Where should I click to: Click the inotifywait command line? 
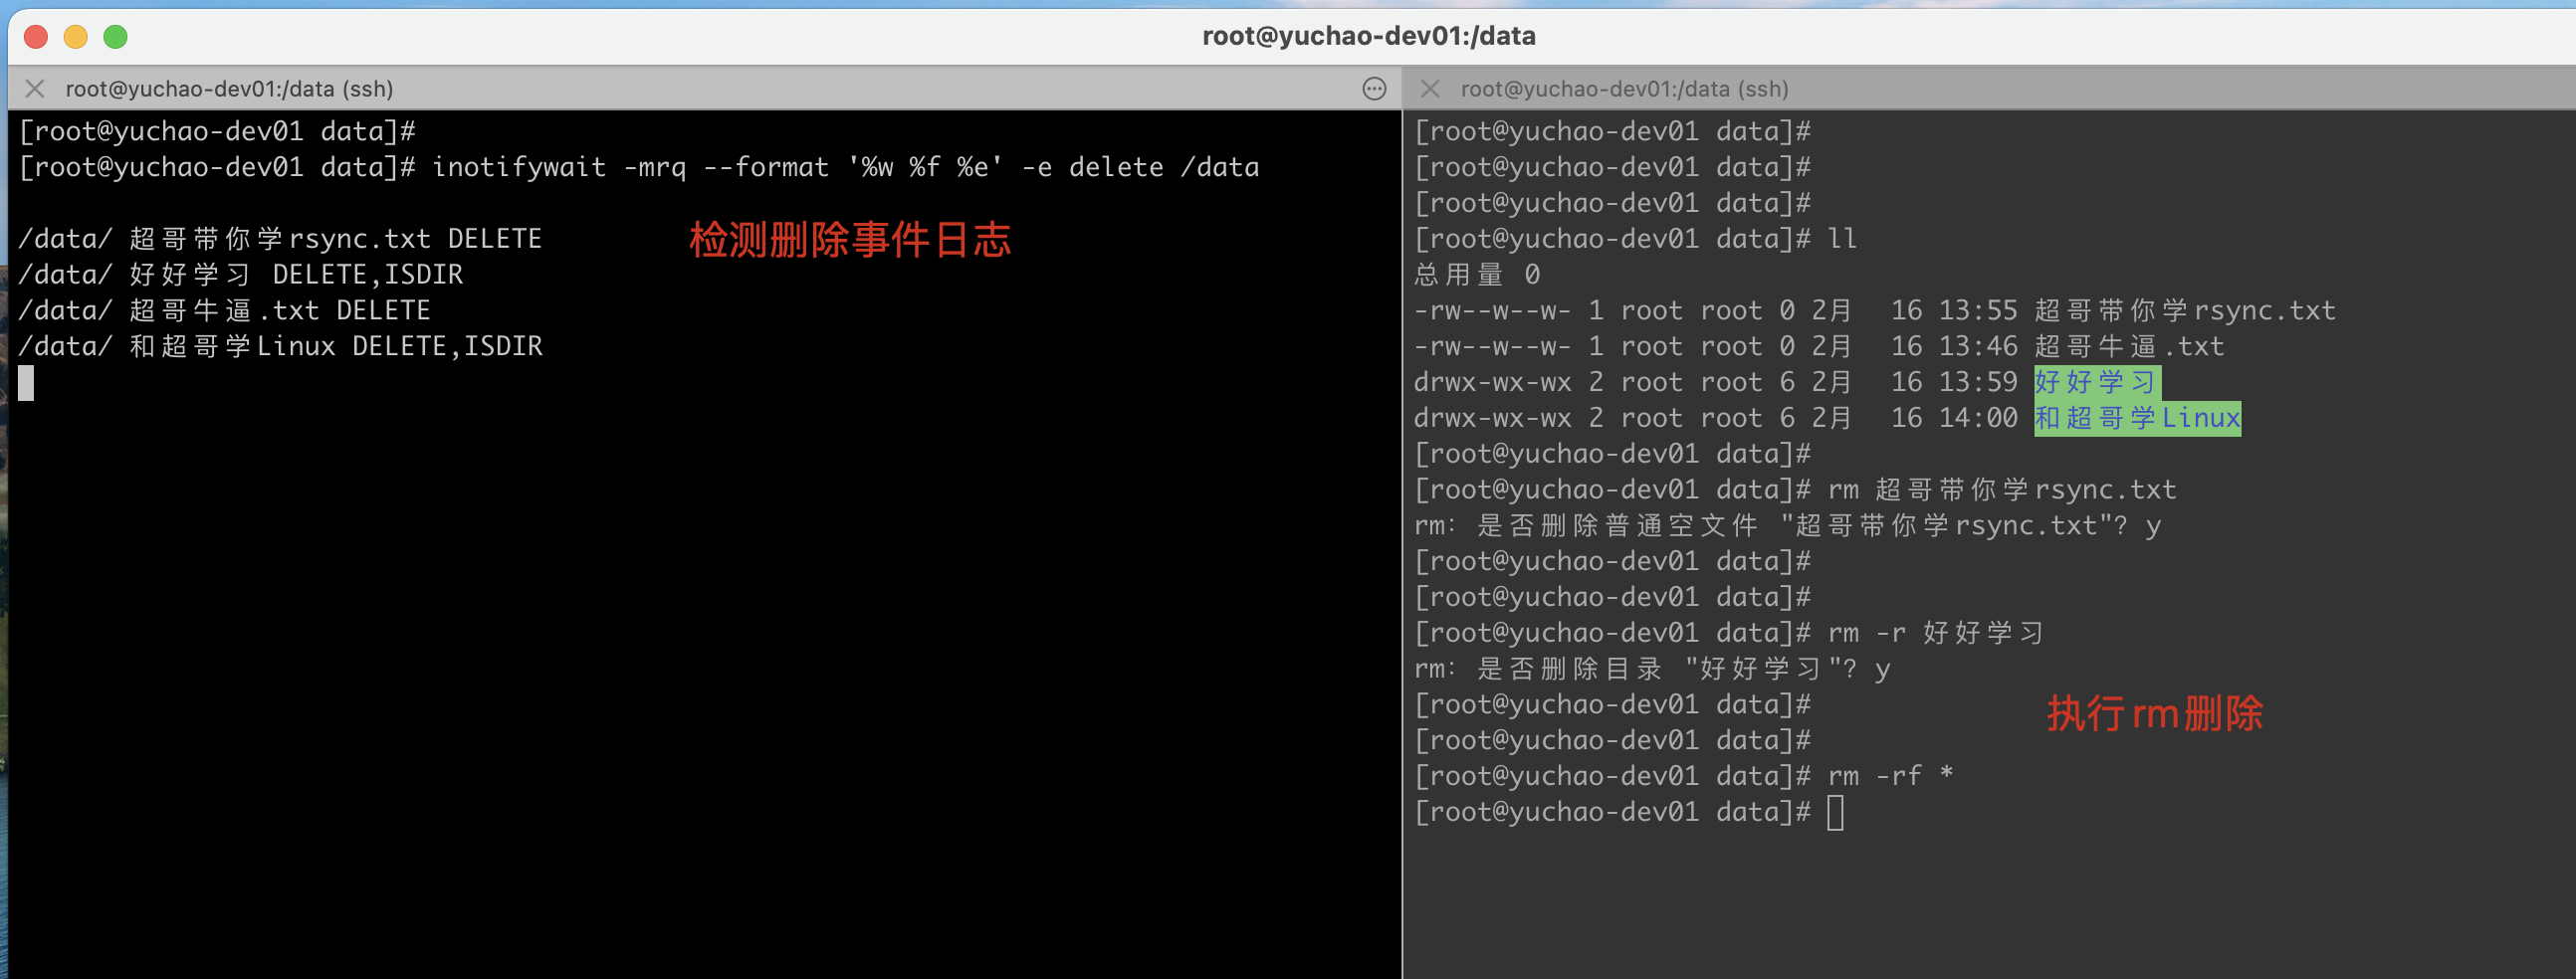(x=844, y=167)
